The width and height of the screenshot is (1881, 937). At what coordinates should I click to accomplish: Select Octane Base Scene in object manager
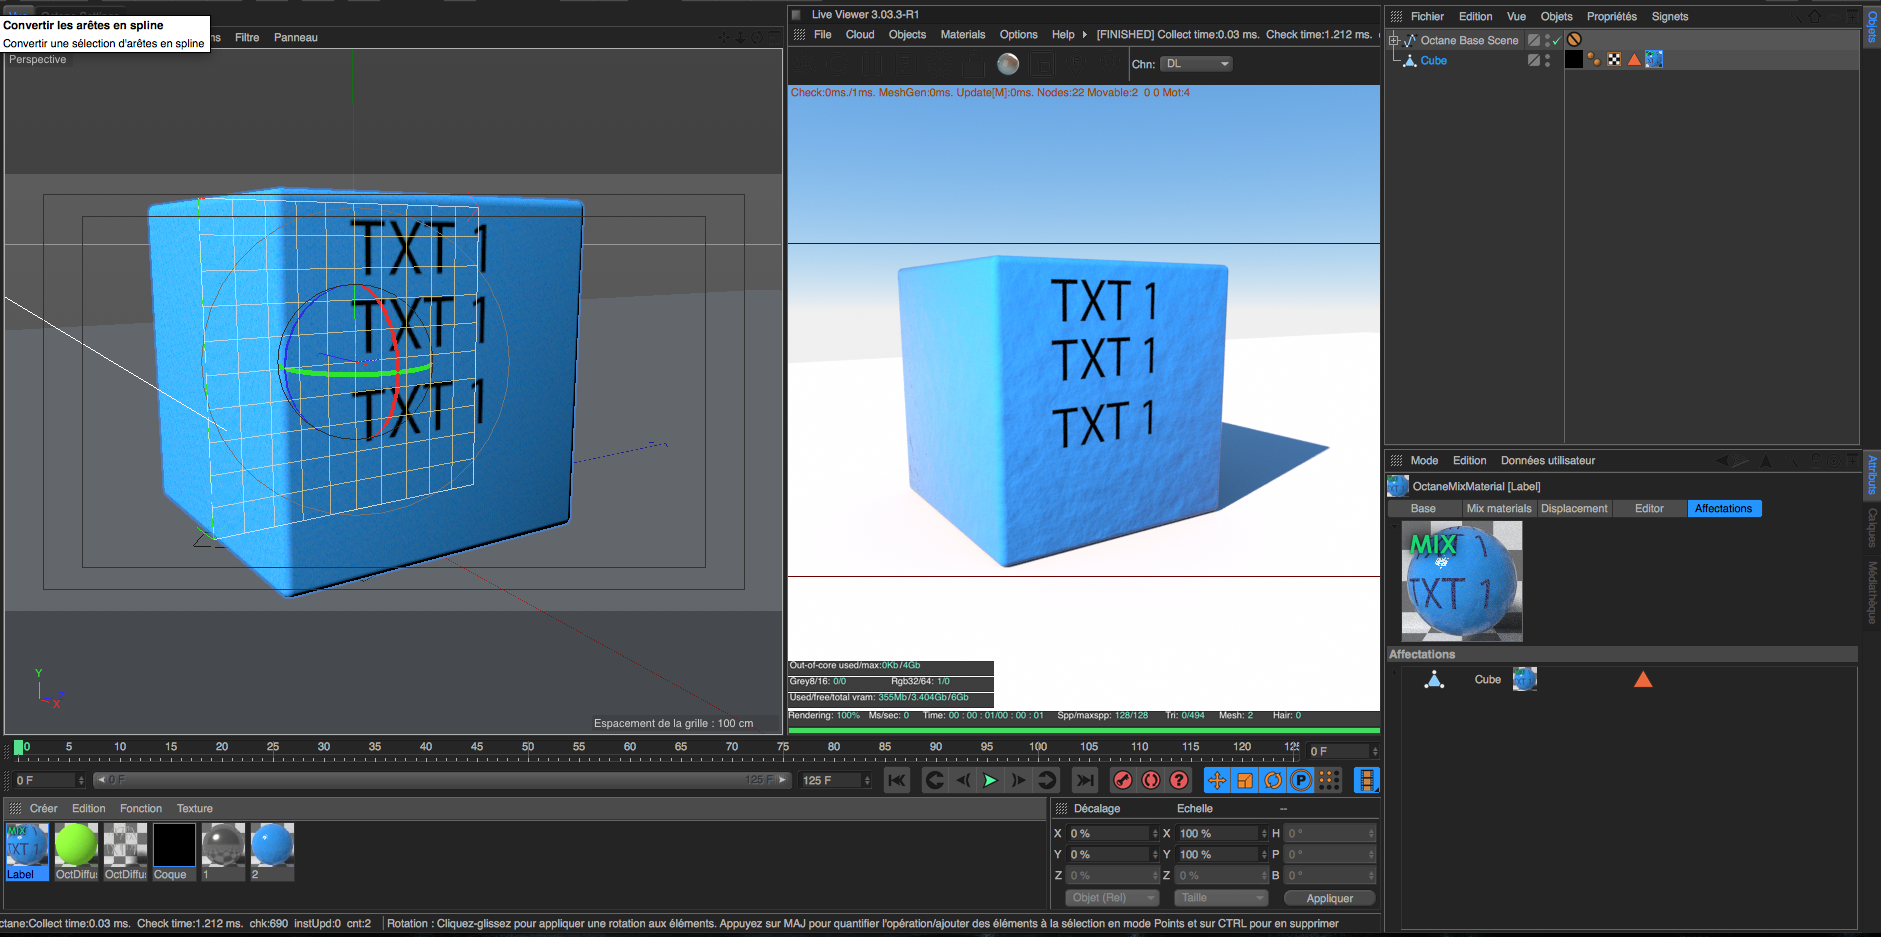click(1469, 41)
